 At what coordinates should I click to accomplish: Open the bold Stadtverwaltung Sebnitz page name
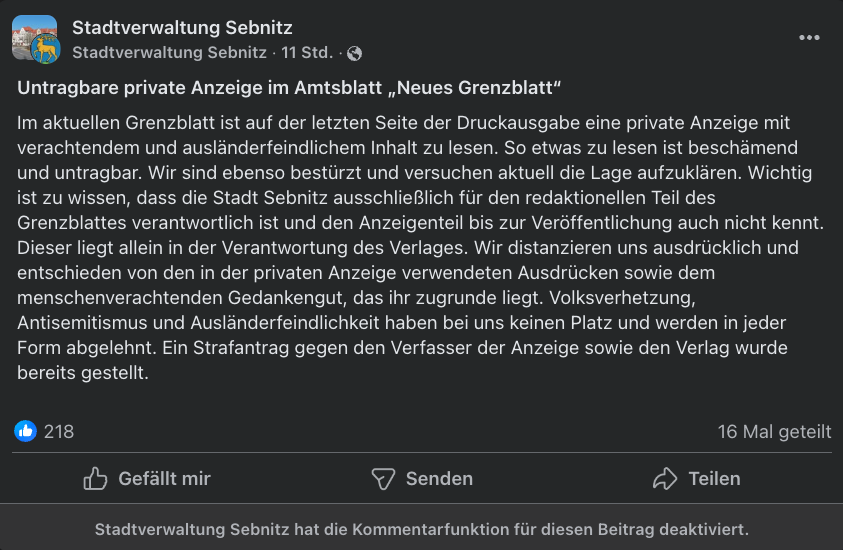tap(182, 27)
